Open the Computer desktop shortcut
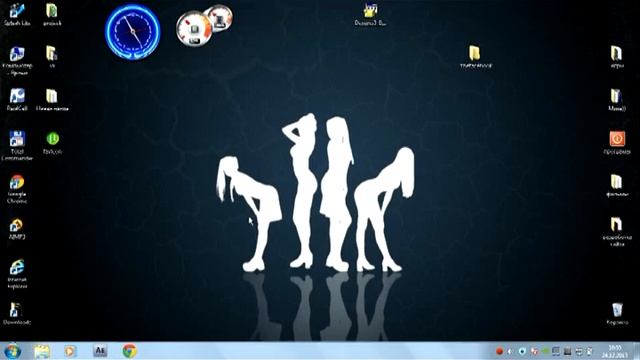640x360 pixels. [17, 61]
